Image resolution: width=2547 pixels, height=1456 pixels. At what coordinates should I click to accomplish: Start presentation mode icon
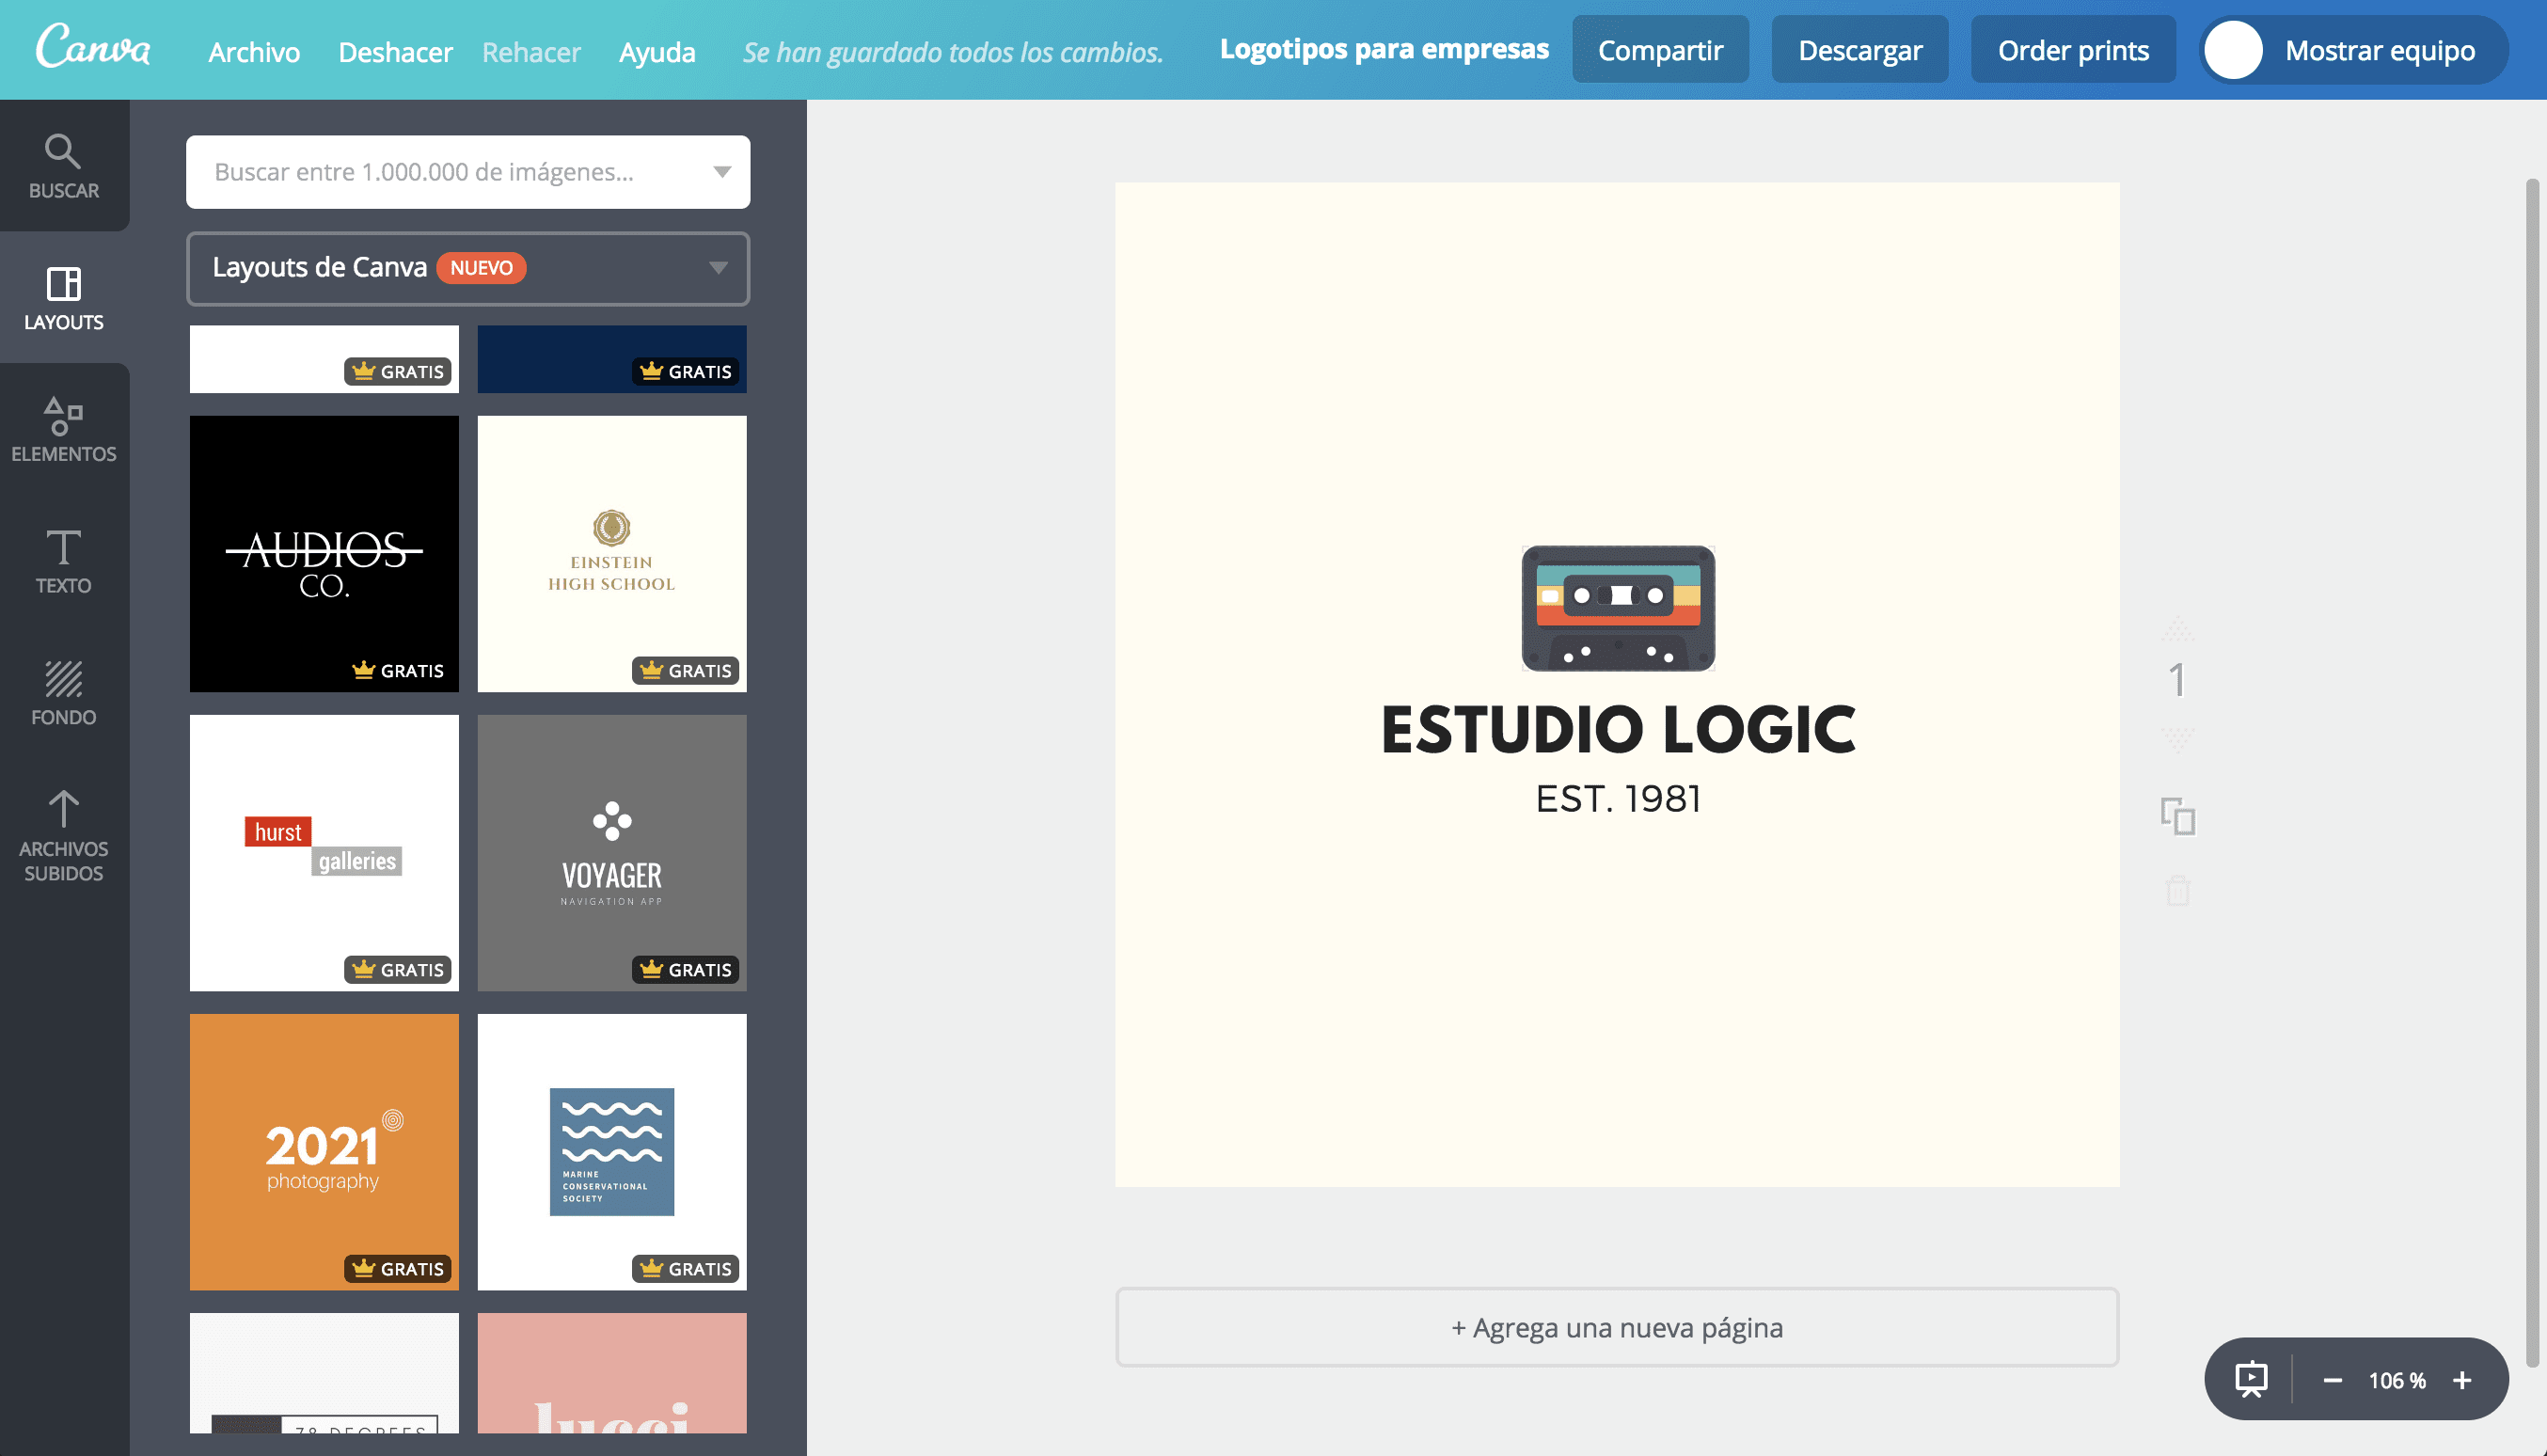tap(2251, 1379)
